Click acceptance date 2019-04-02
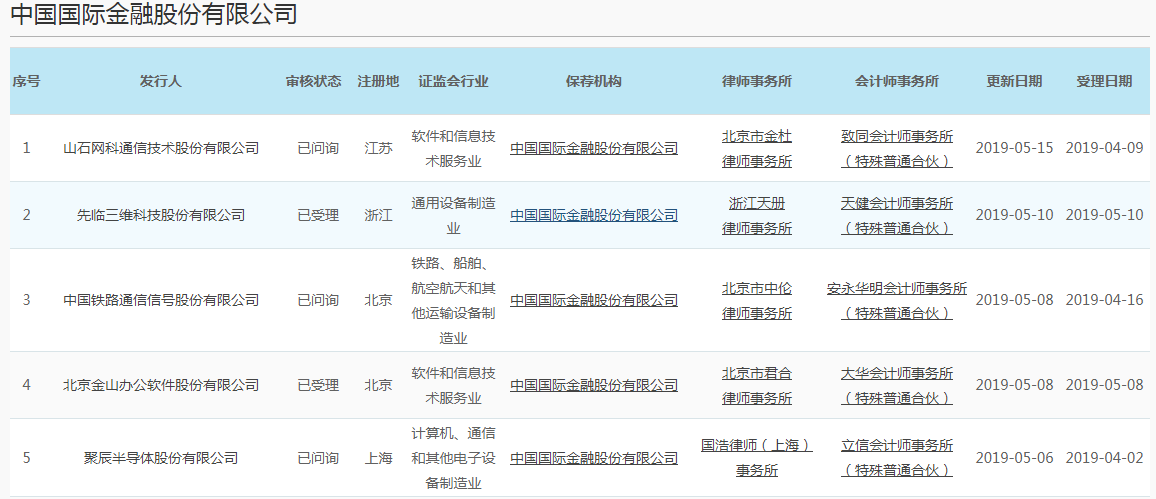The height and width of the screenshot is (499, 1156). 1104,458
